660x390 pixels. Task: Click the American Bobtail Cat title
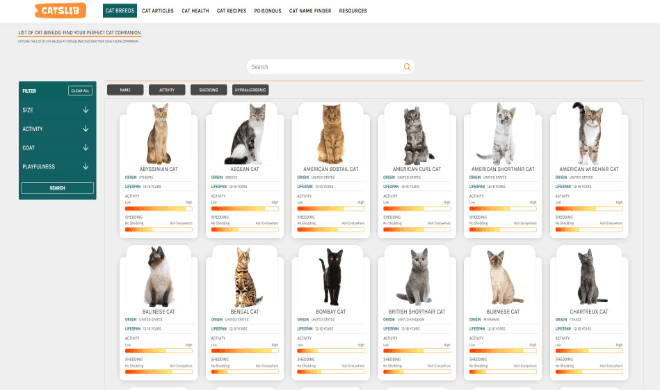tap(331, 169)
